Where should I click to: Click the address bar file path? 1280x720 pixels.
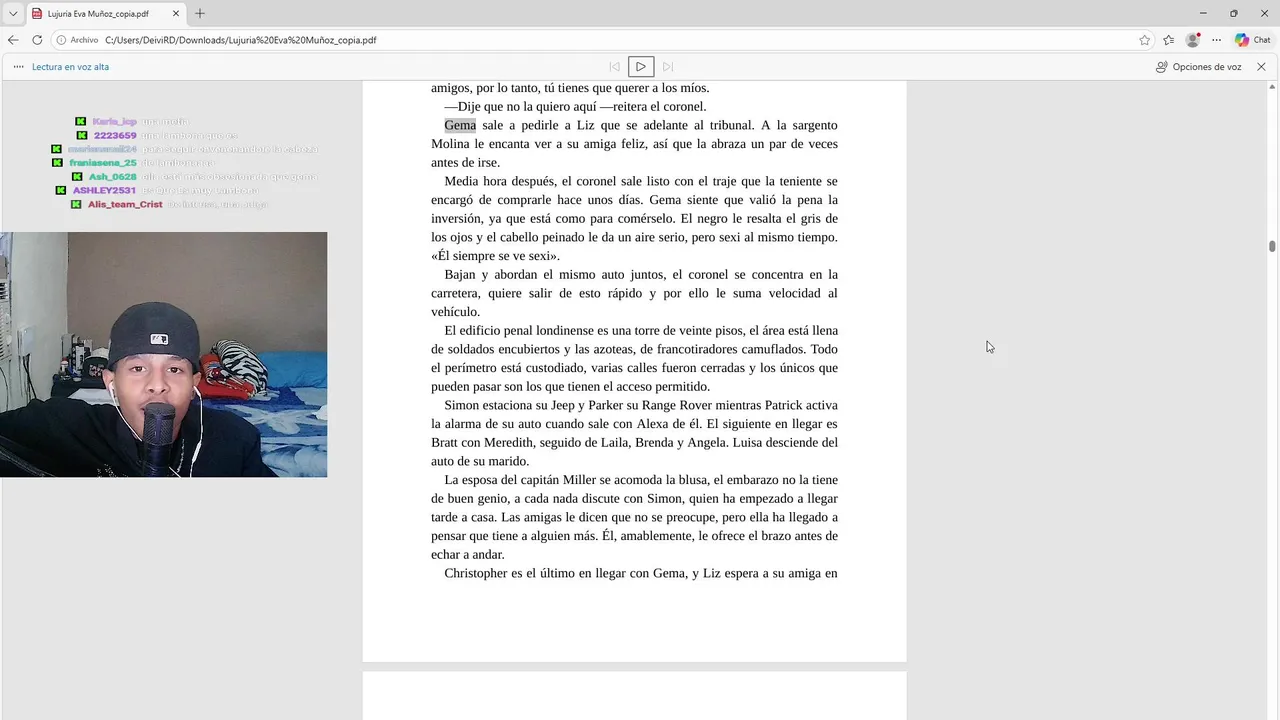241,40
